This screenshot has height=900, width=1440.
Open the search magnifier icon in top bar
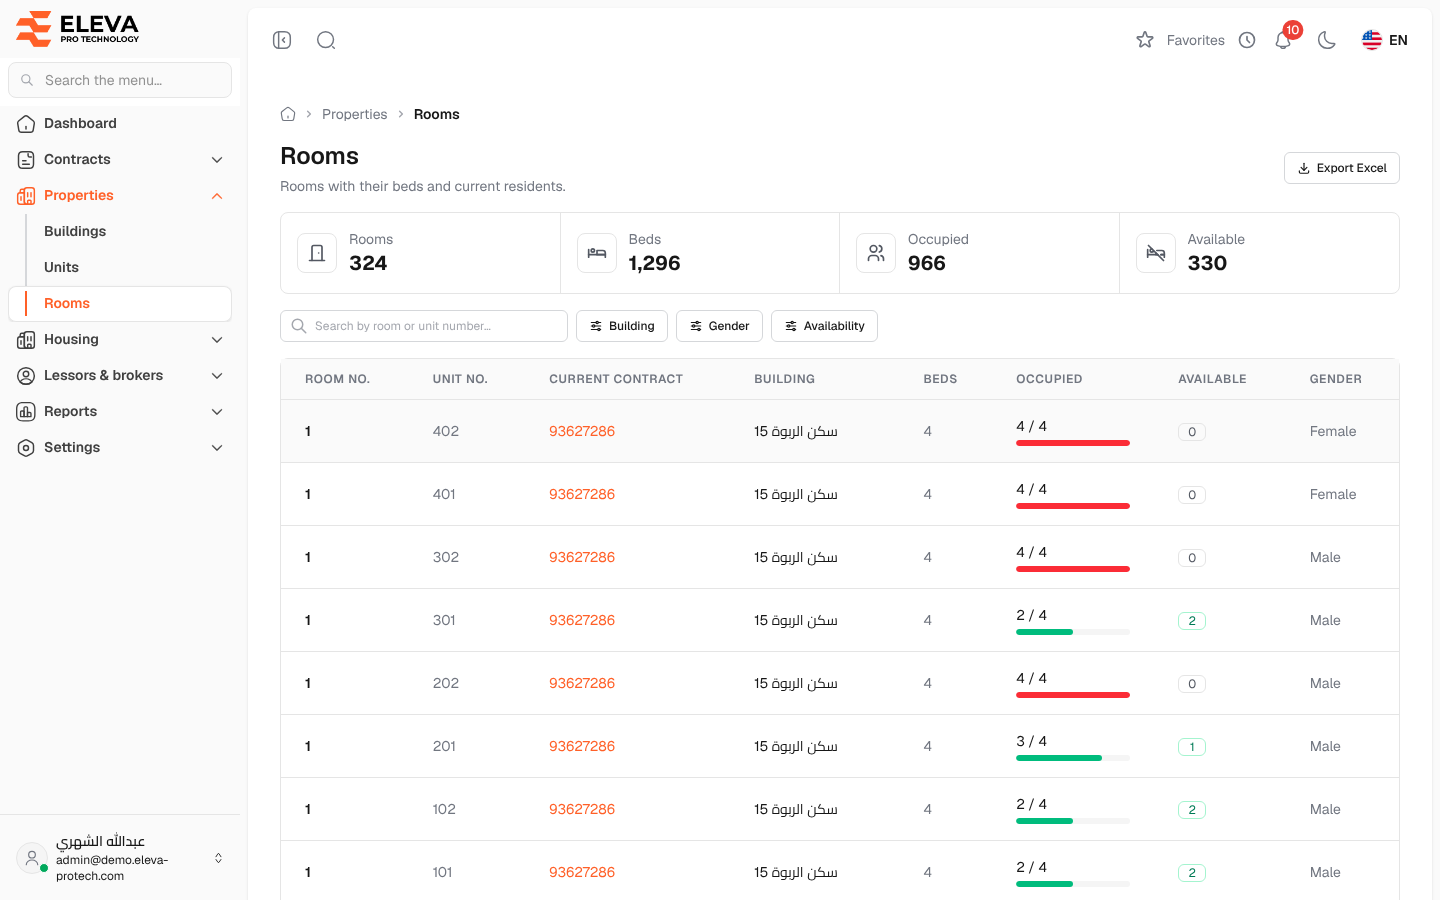point(326,40)
